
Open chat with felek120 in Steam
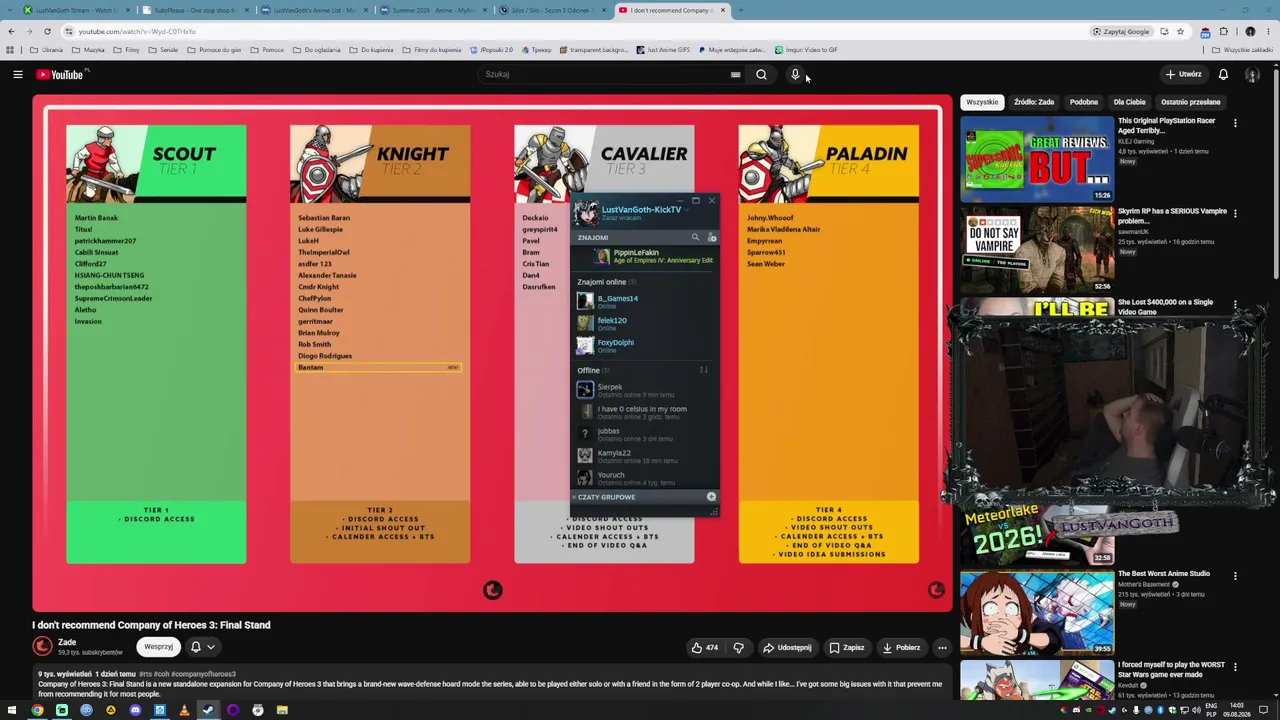[645, 323]
